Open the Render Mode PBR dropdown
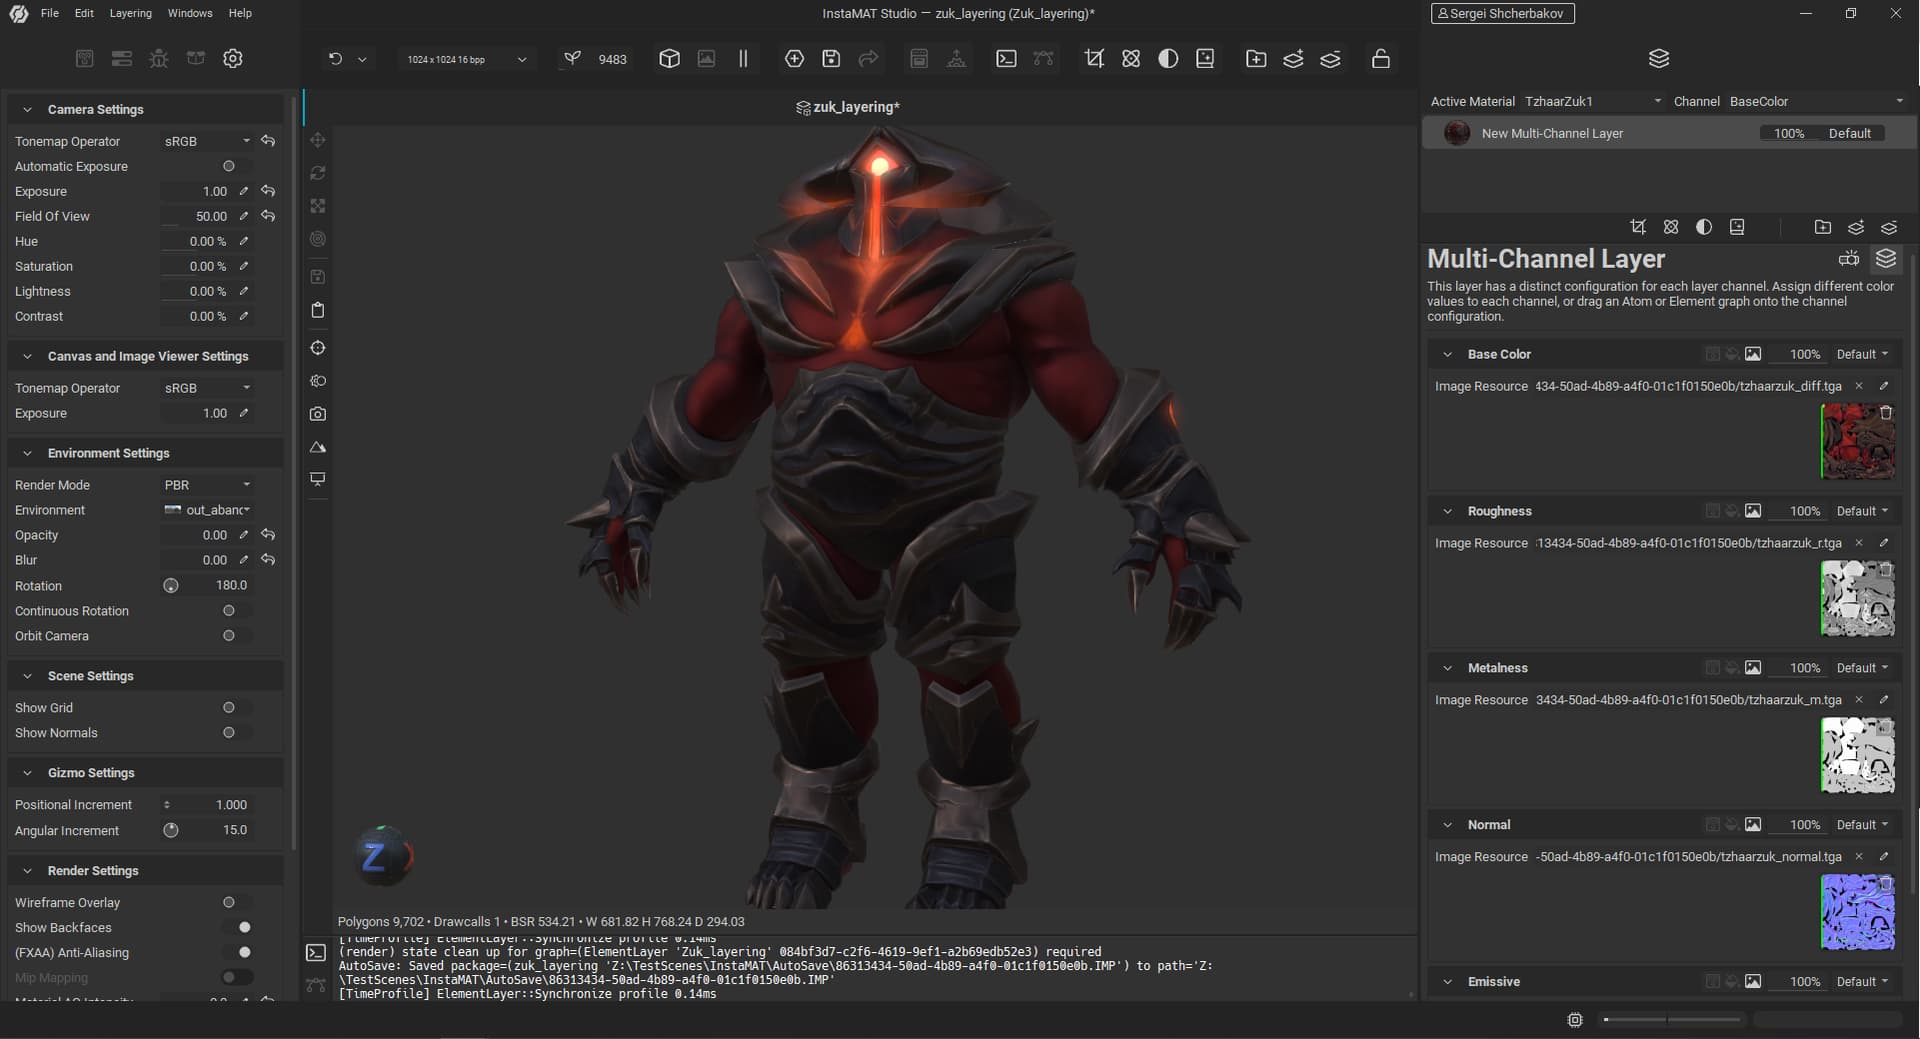The height and width of the screenshot is (1039, 1920). coord(207,485)
